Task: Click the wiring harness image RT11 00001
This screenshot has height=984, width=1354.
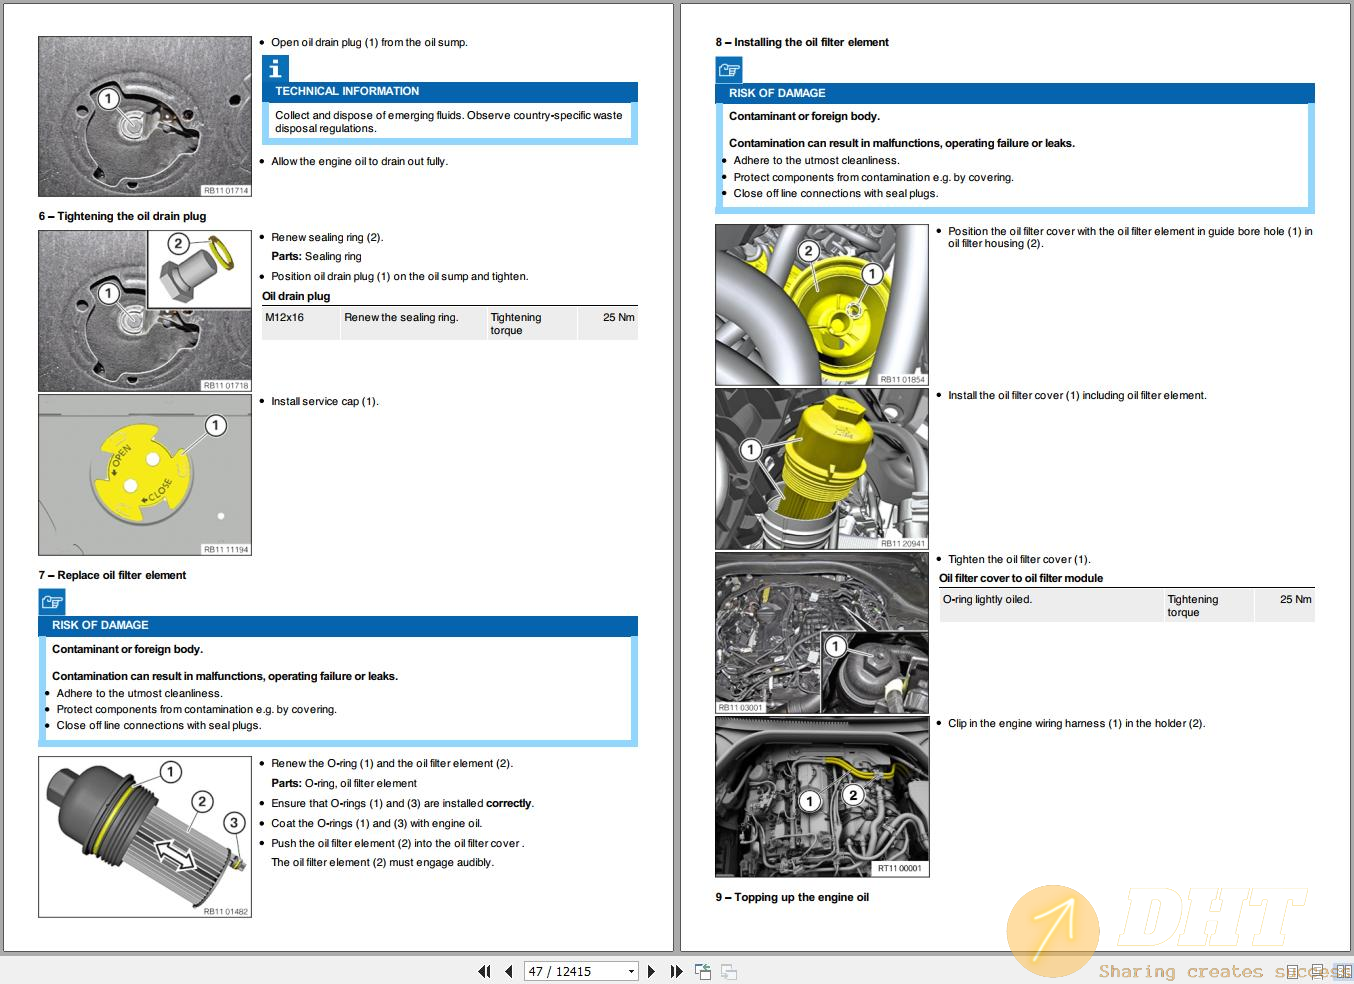Action: point(822,797)
